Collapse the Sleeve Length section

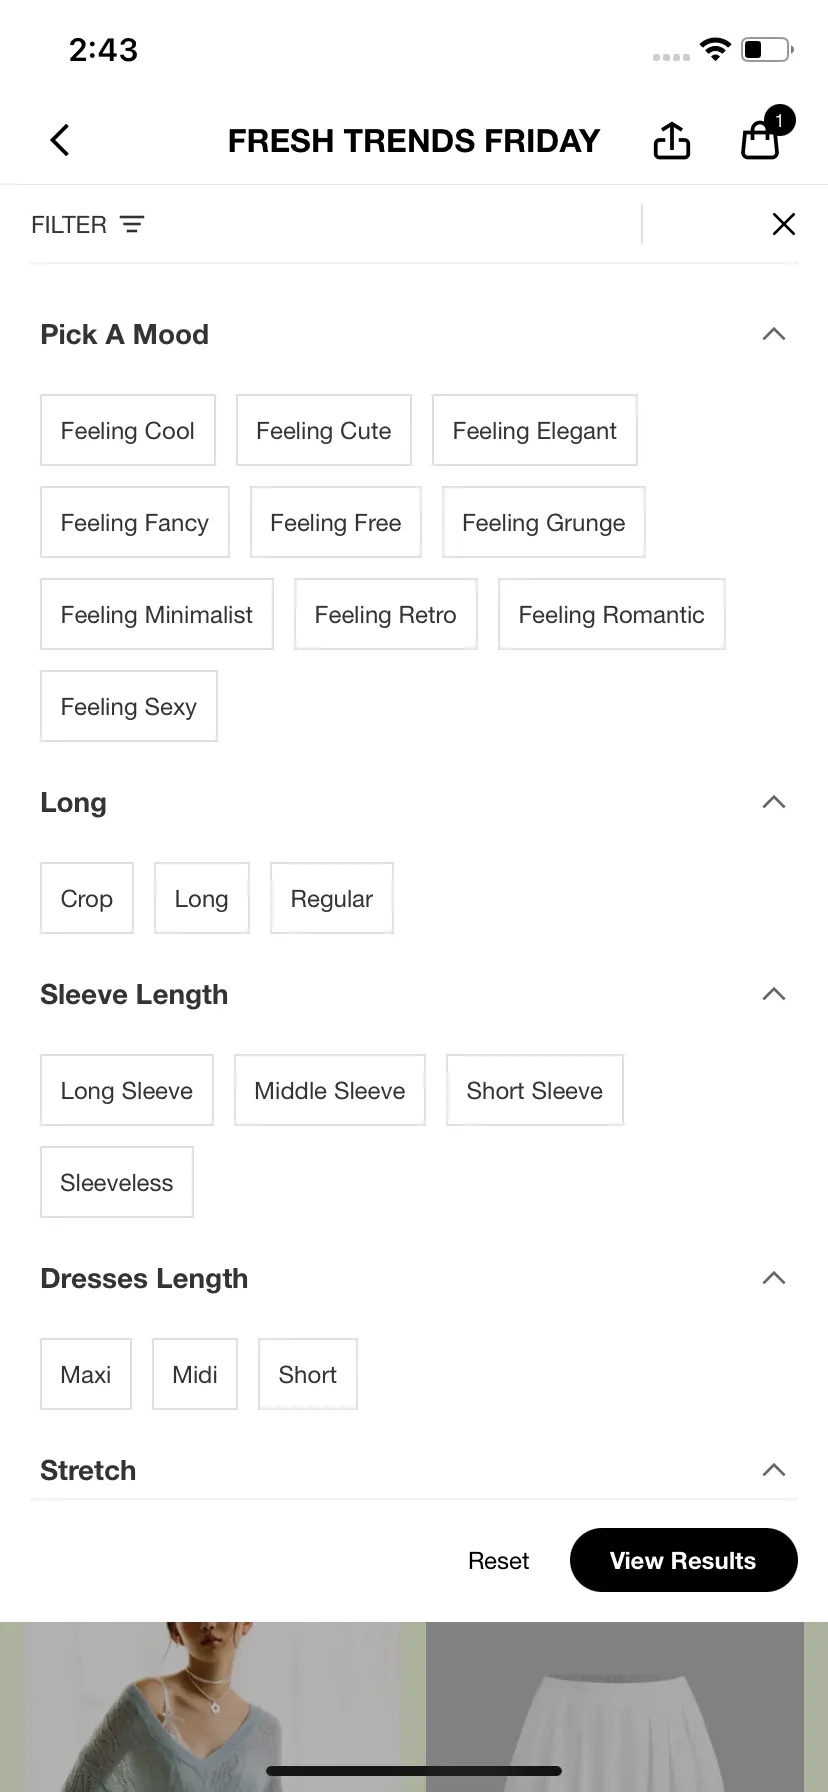[774, 994]
